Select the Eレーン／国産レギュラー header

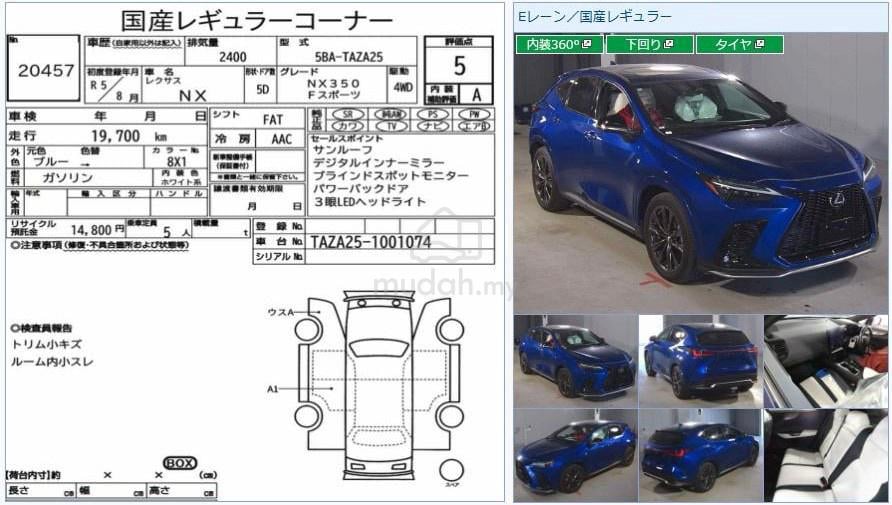pyautogui.click(x=595, y=16)
